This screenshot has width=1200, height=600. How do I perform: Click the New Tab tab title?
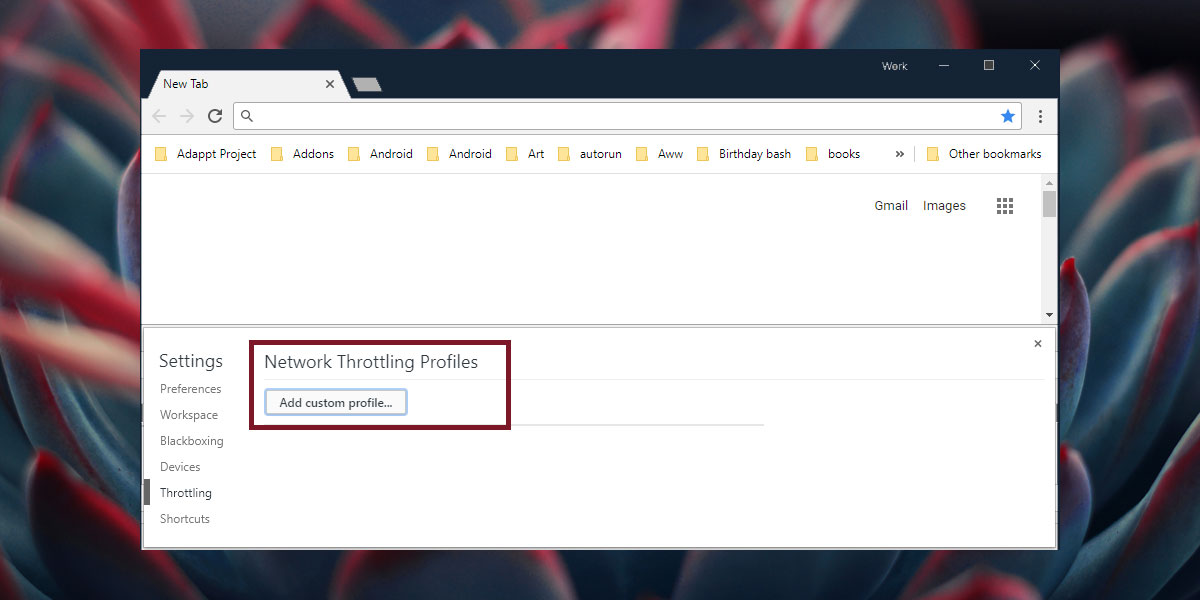[x=185, y=84]
